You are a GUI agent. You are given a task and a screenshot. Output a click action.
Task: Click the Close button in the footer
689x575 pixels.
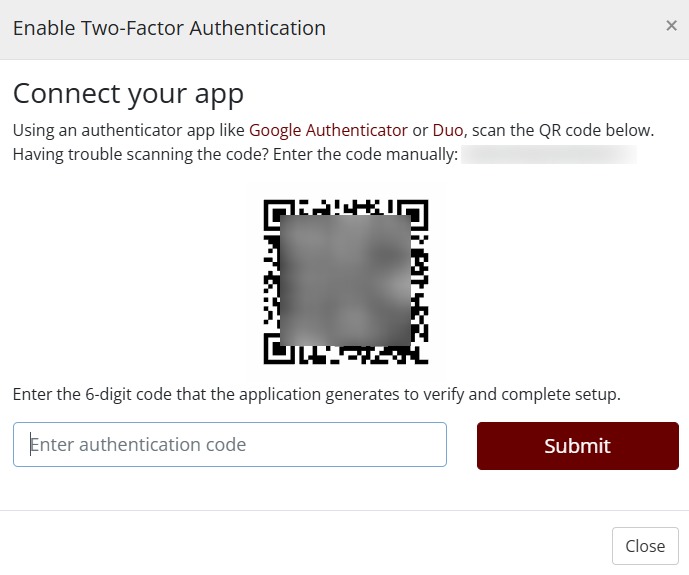(x=645, y=546)
